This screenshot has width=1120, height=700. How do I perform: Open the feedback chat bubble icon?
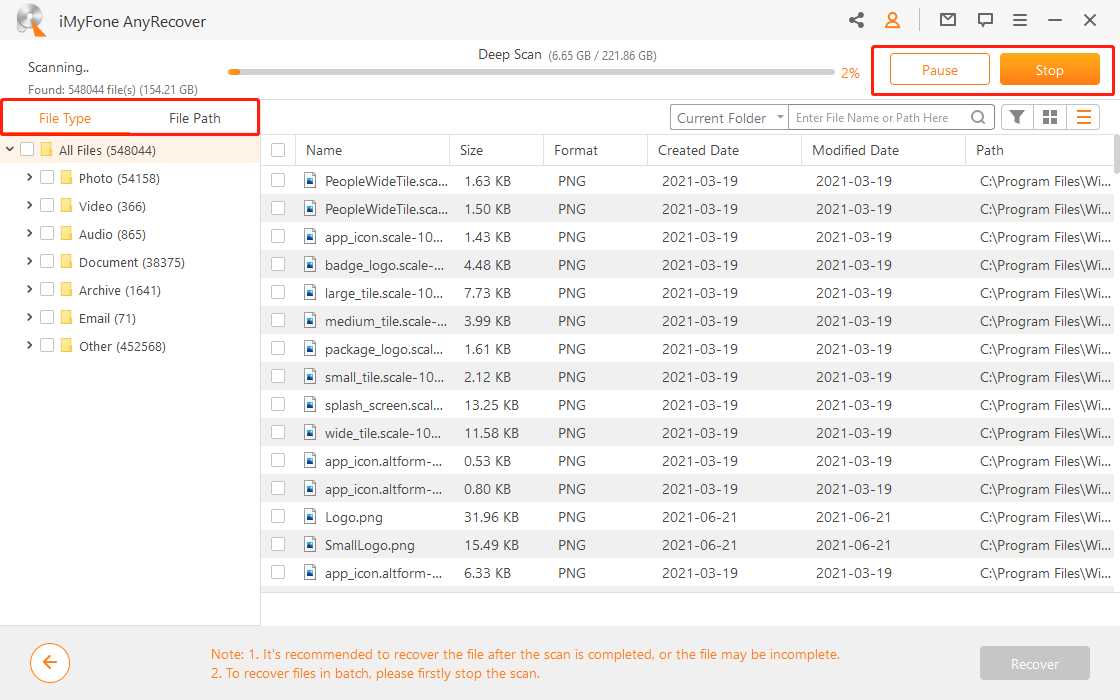985,20
